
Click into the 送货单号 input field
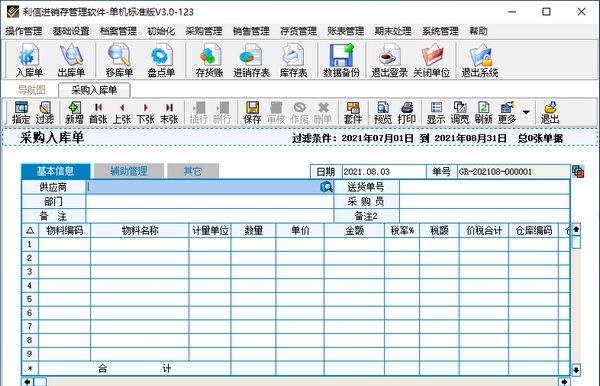(484, 187)
